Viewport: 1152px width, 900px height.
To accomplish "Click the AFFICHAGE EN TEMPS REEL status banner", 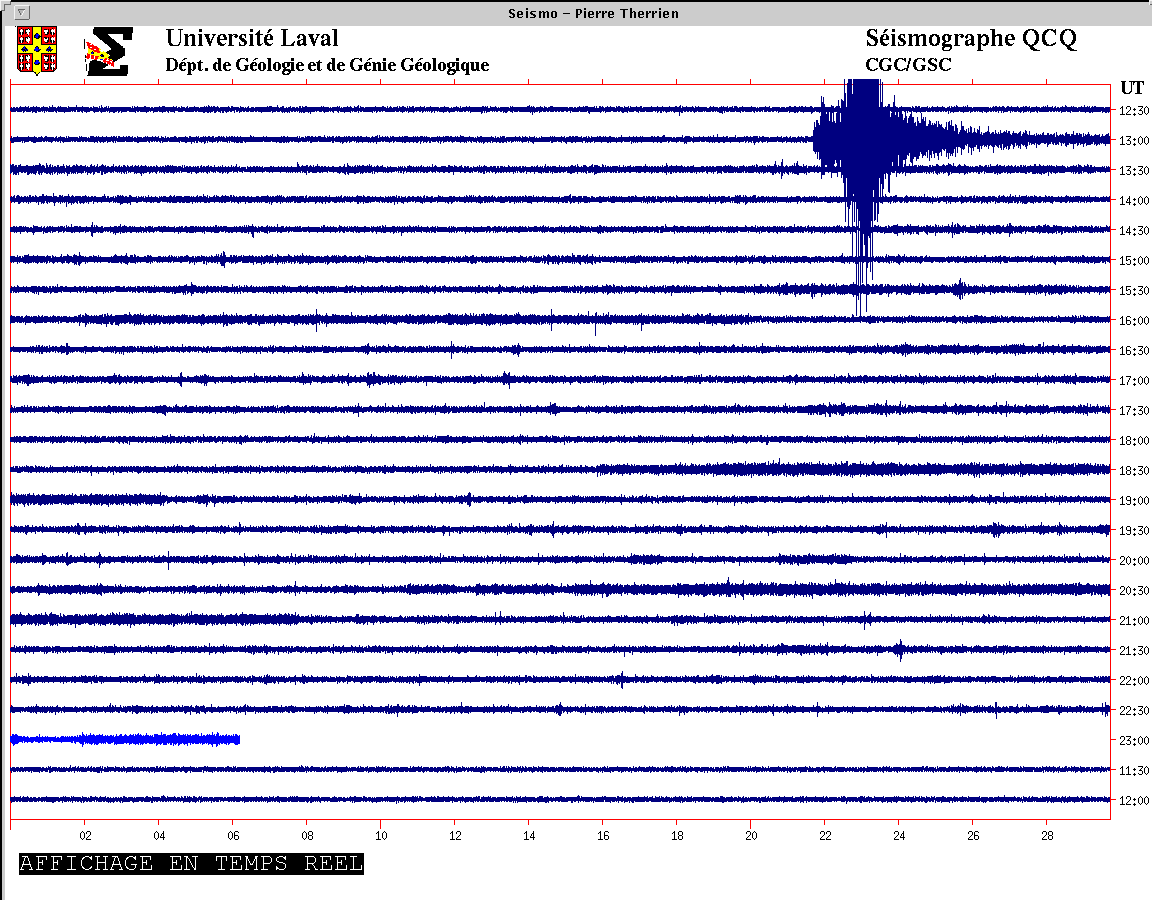I will pos(191,863).
